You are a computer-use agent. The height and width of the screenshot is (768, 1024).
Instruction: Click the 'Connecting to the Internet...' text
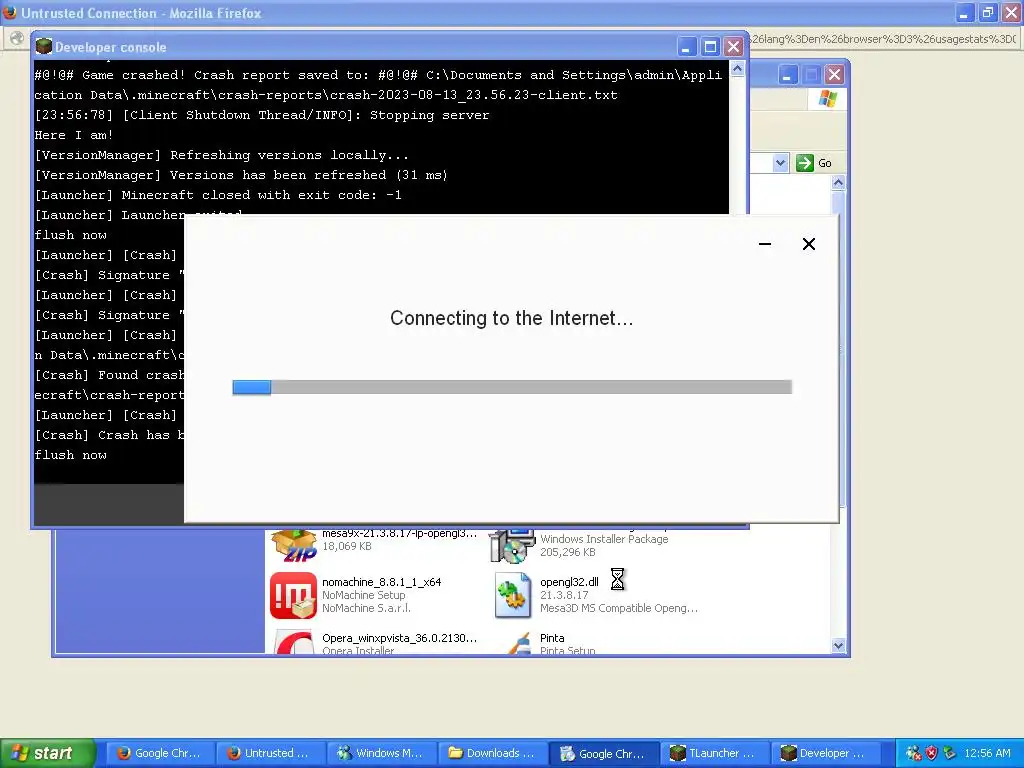[511, 318]
